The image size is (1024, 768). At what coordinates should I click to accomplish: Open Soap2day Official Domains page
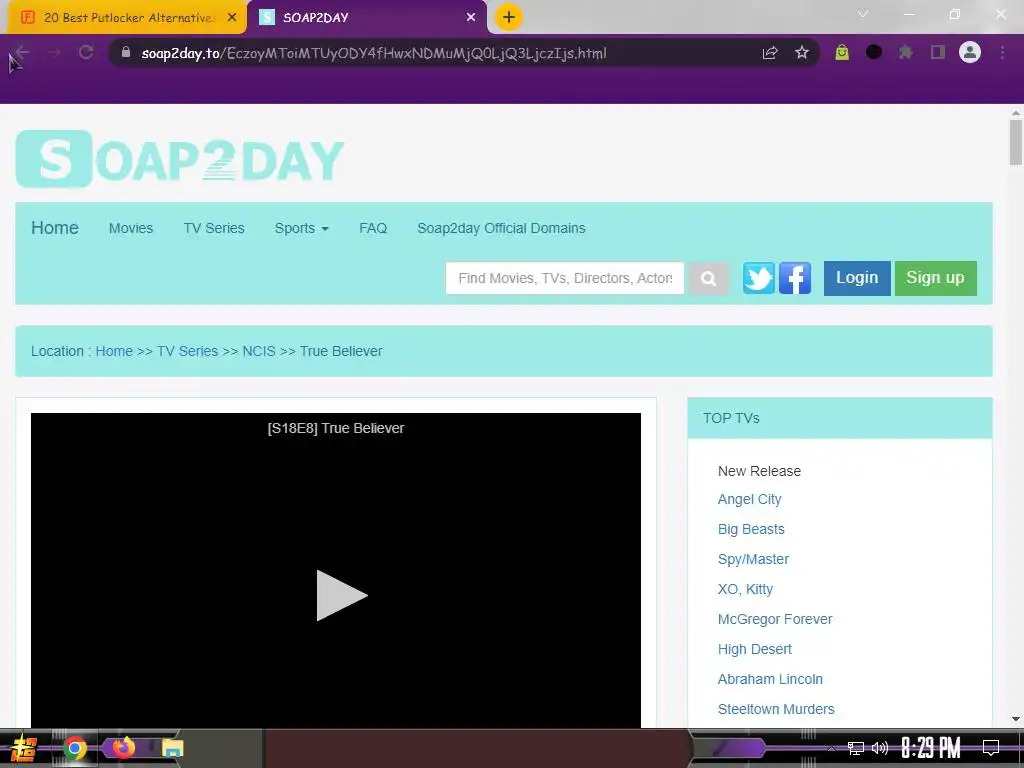click(x=501, y=229)
